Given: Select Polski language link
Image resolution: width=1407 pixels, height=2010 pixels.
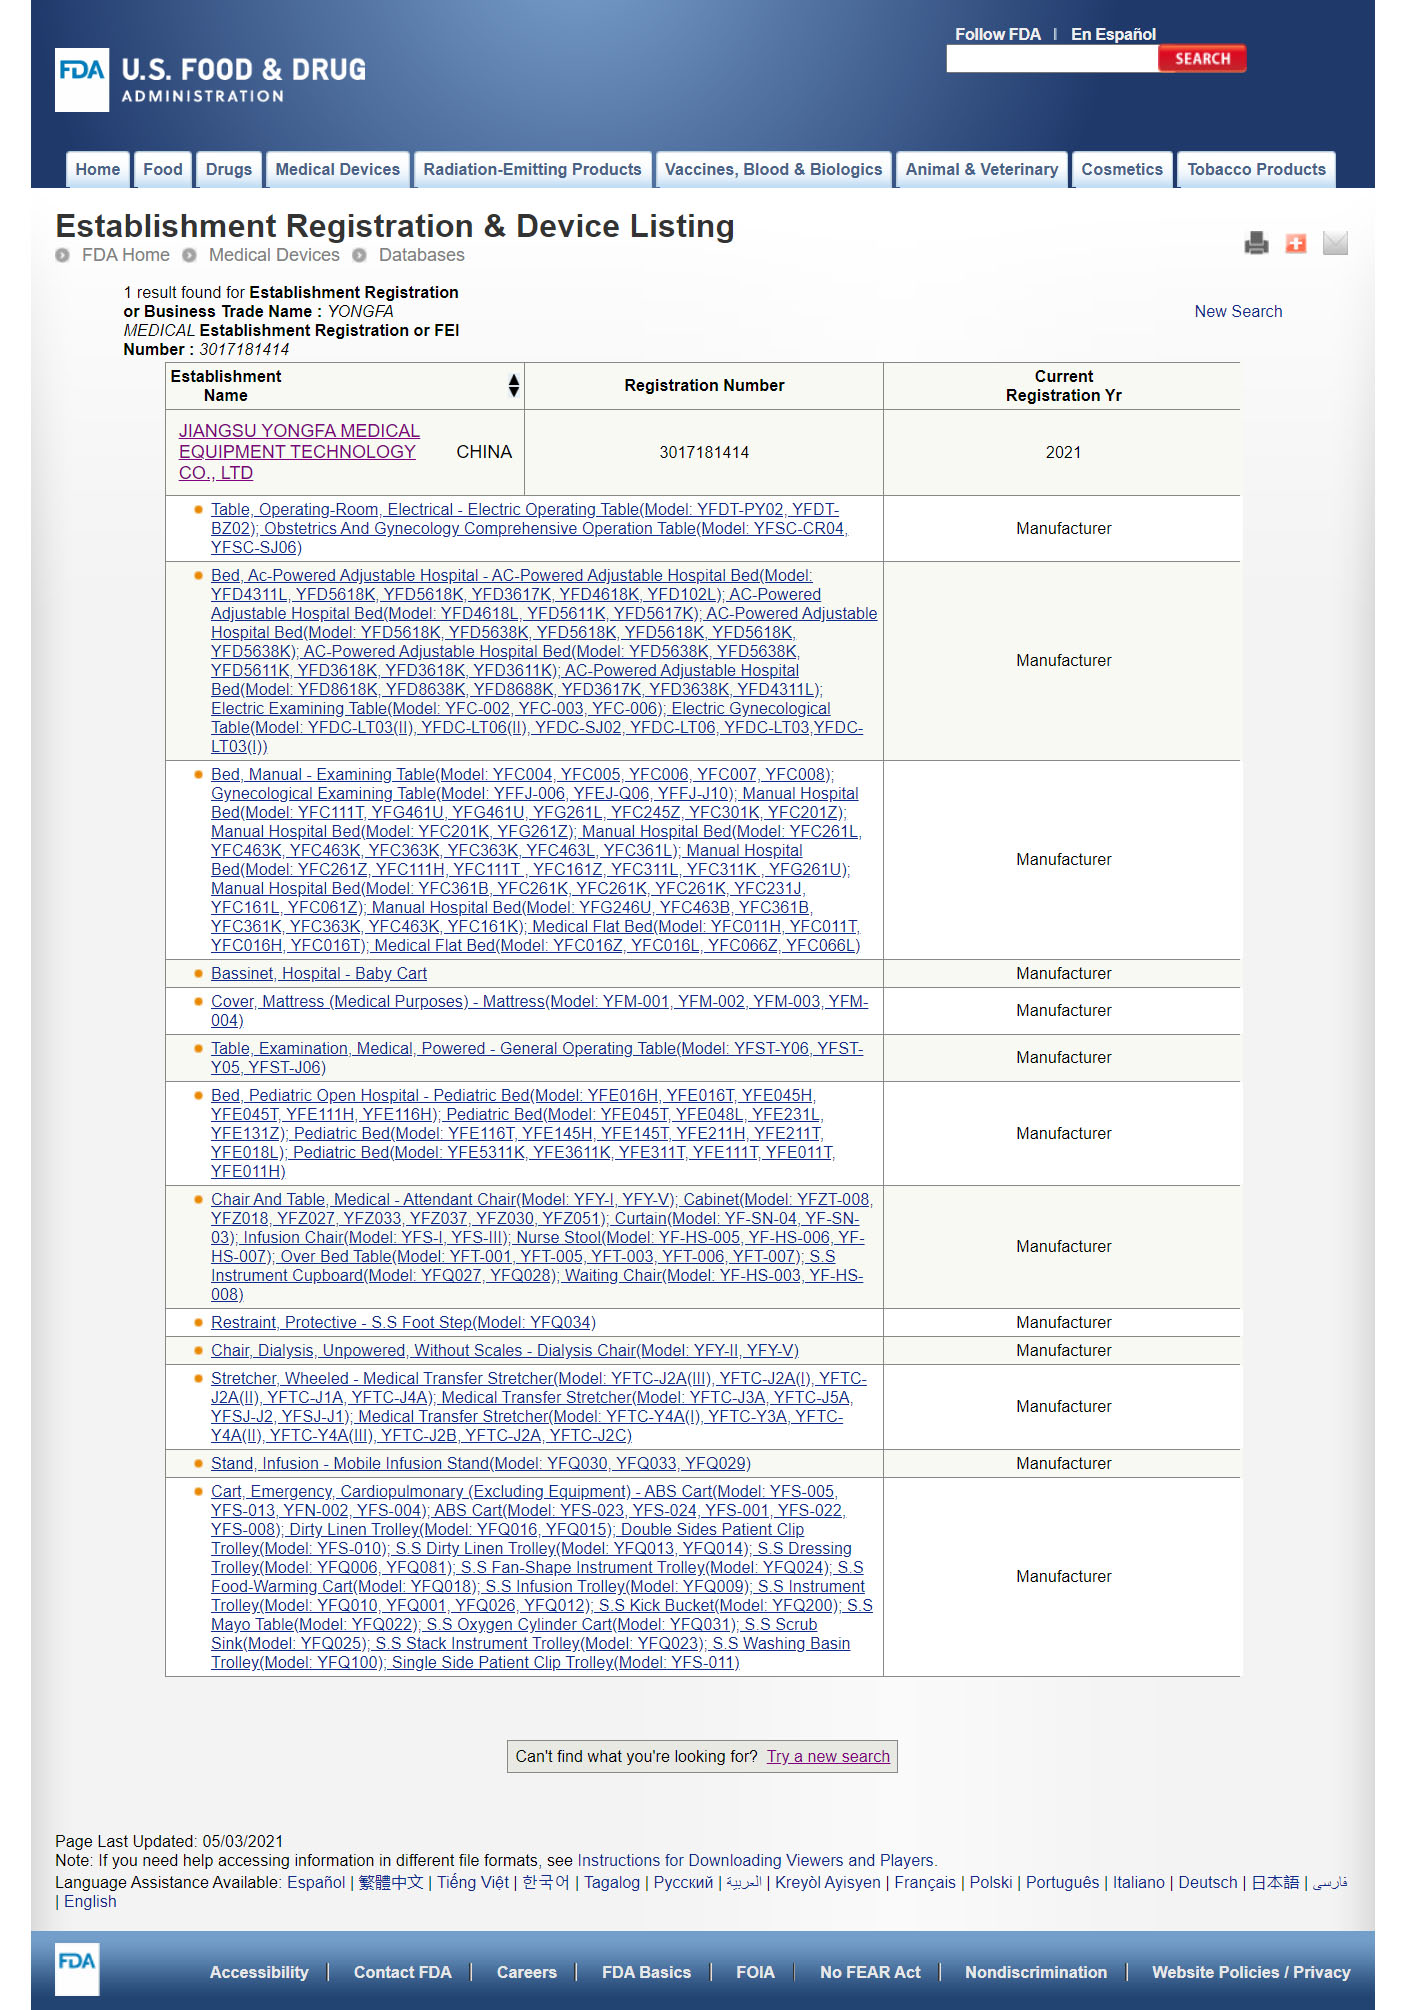Looking at the screenshot, I should point(991,1882).
